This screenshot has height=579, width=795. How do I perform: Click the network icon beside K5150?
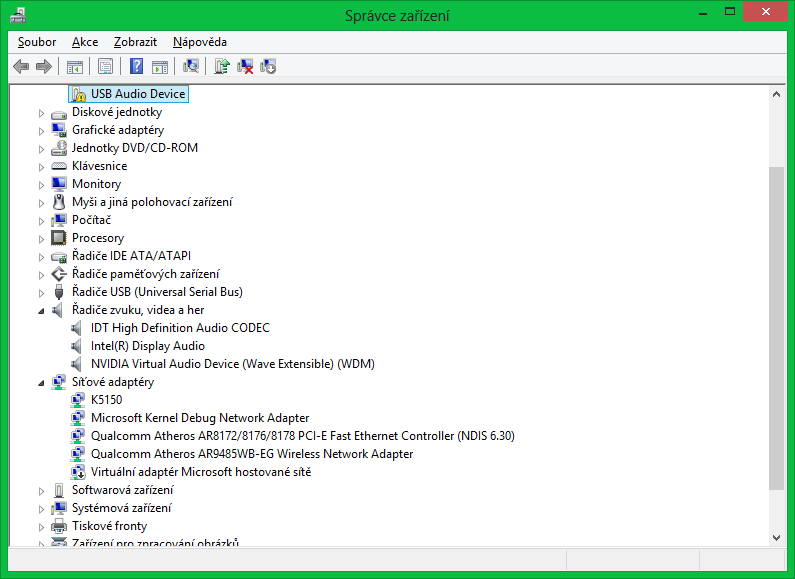78,400
